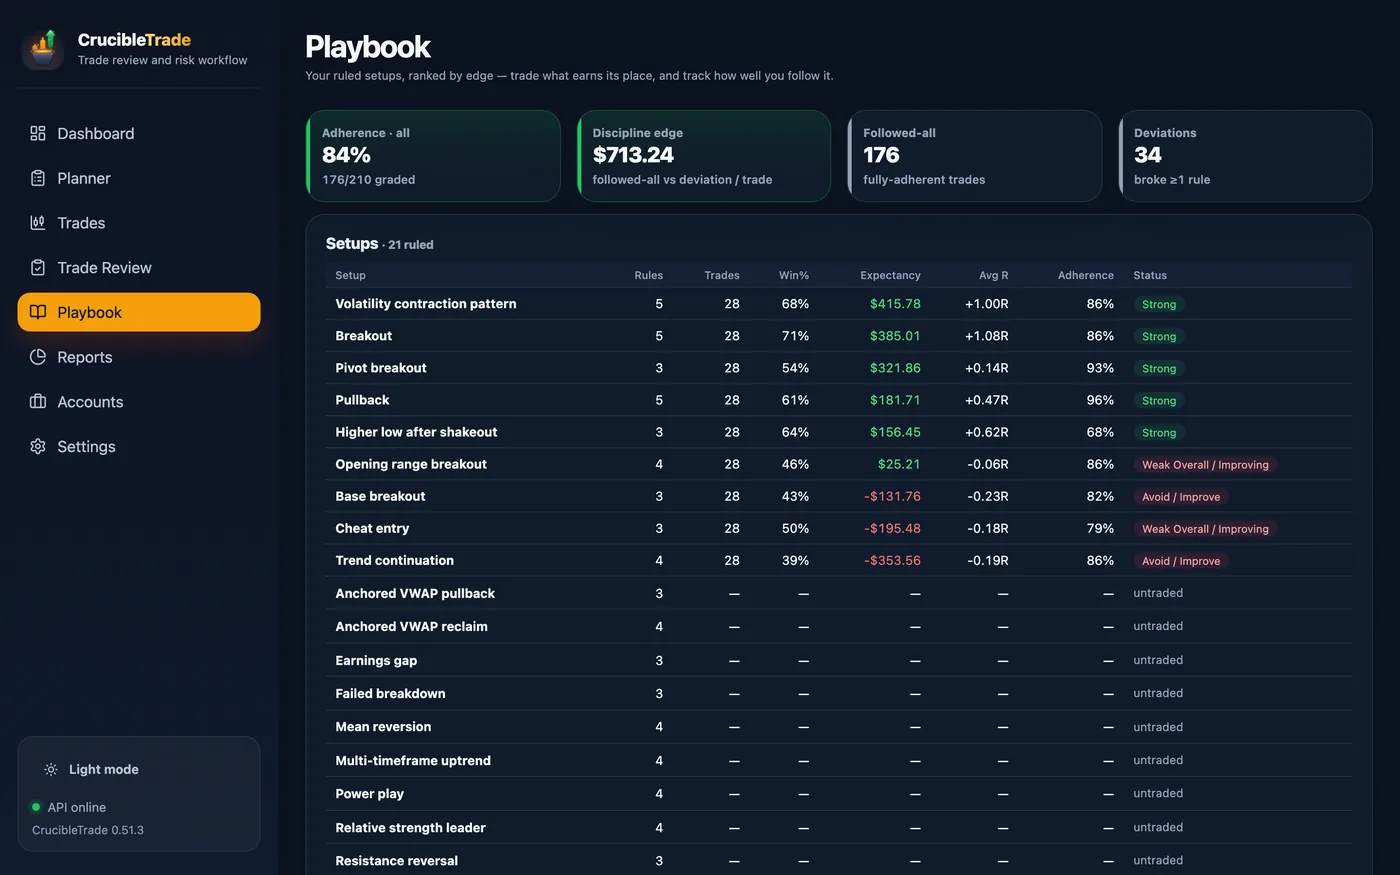1400x875 pixels.
Task: Sort by the Adherence column header
Action: pos(1086,275)
